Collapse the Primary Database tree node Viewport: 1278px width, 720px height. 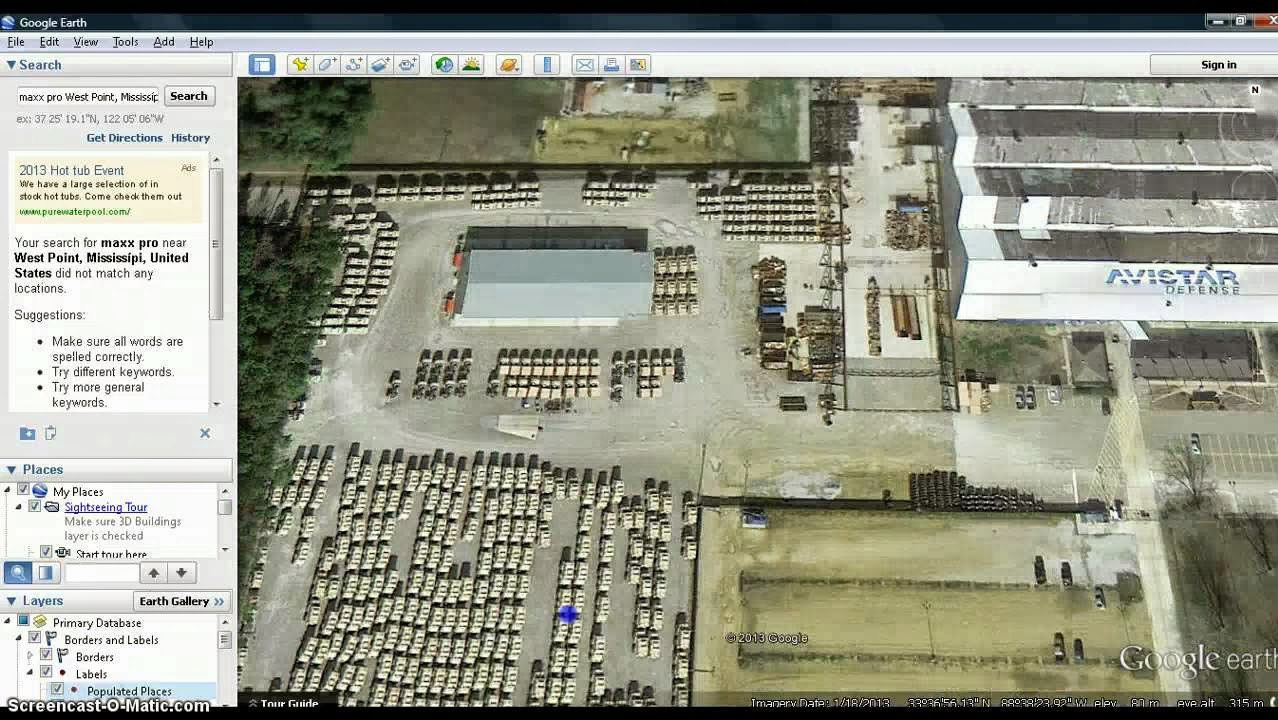pos(8,622)
